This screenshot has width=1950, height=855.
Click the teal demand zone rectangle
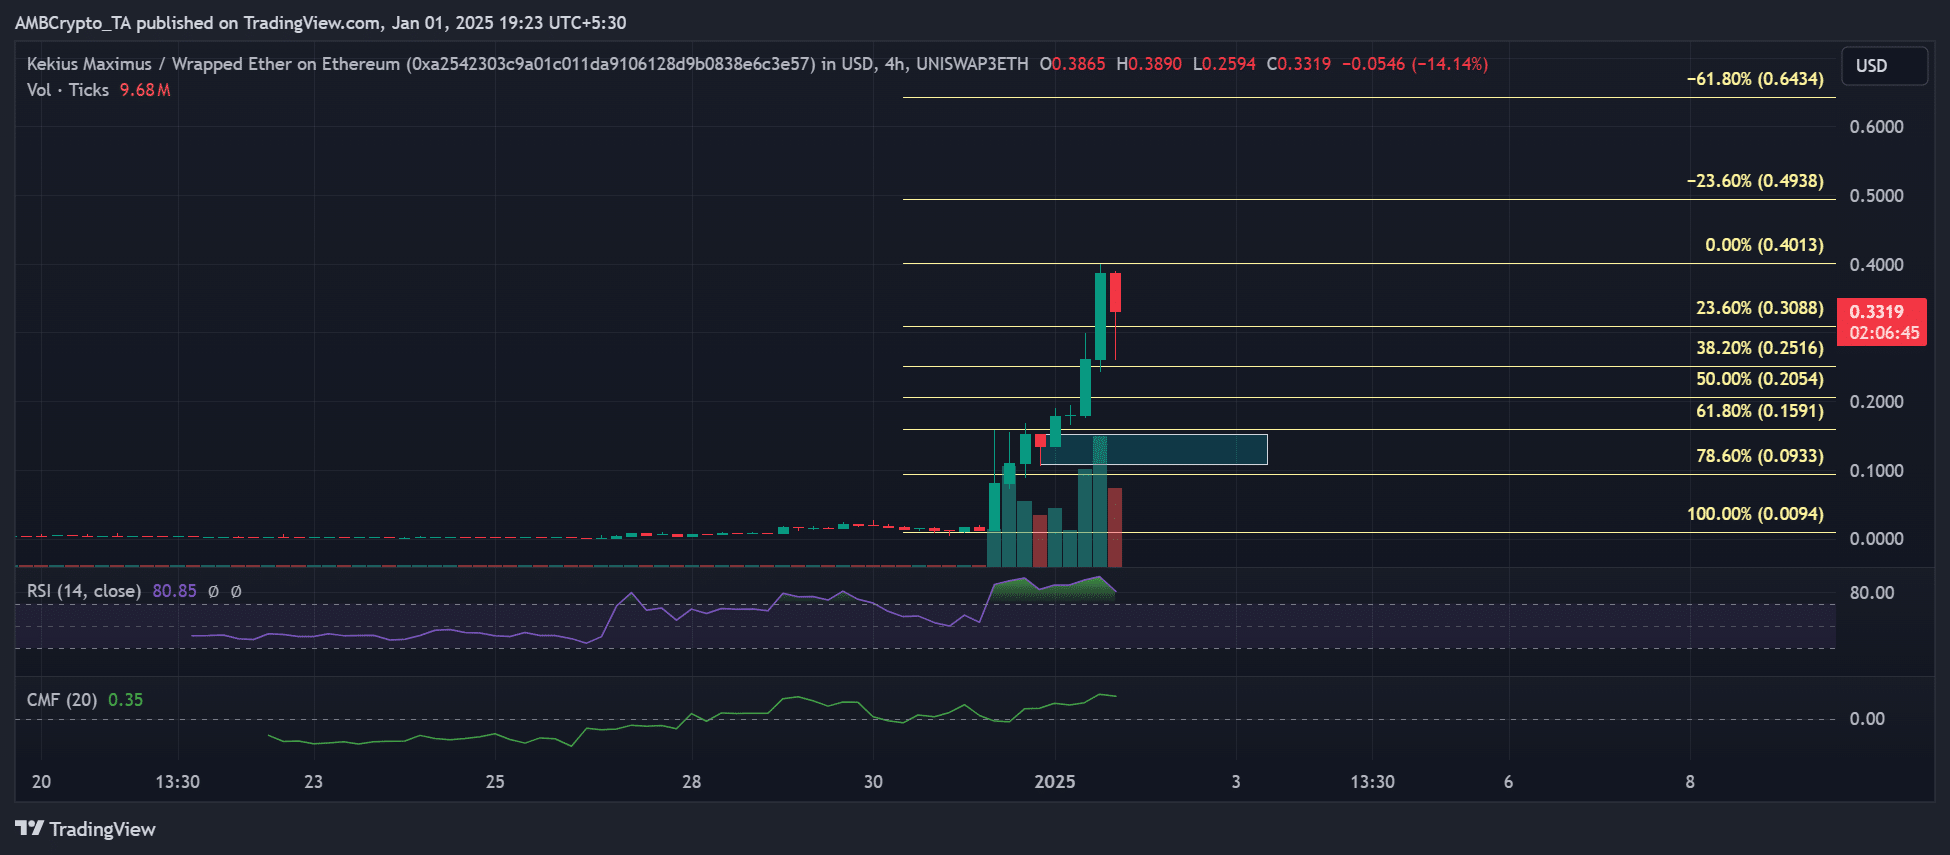1154,450
